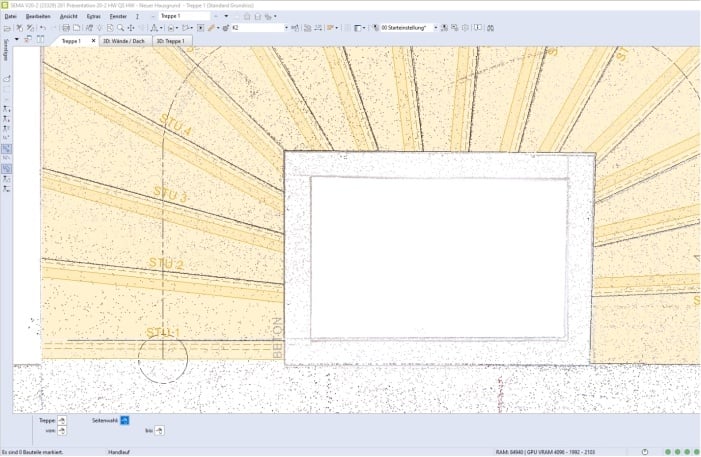The width and height of the screenshot is (701, 457).
Task: Click the square frame icon before pencil
Action: click(x=200, y=28)
